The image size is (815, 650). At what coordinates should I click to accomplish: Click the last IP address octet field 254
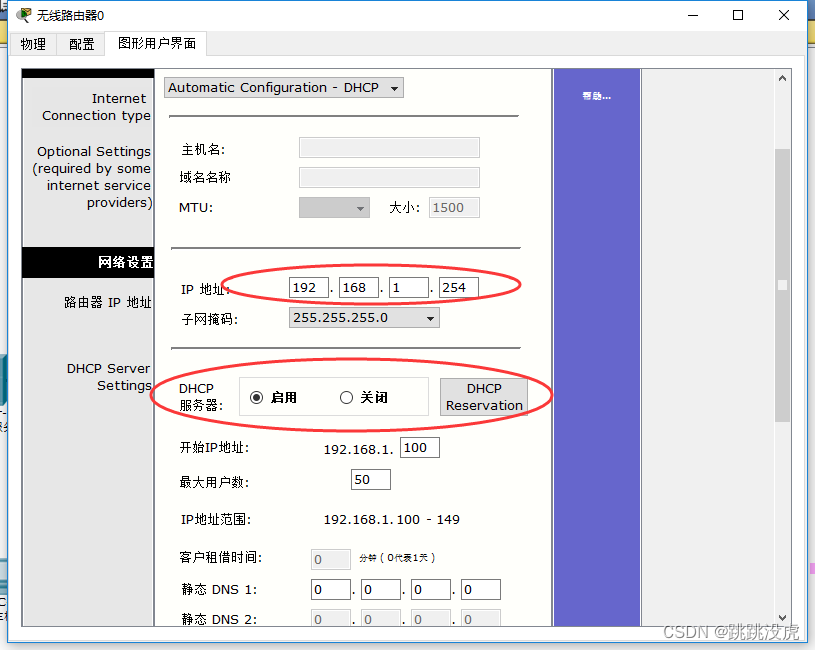(459, 288)
